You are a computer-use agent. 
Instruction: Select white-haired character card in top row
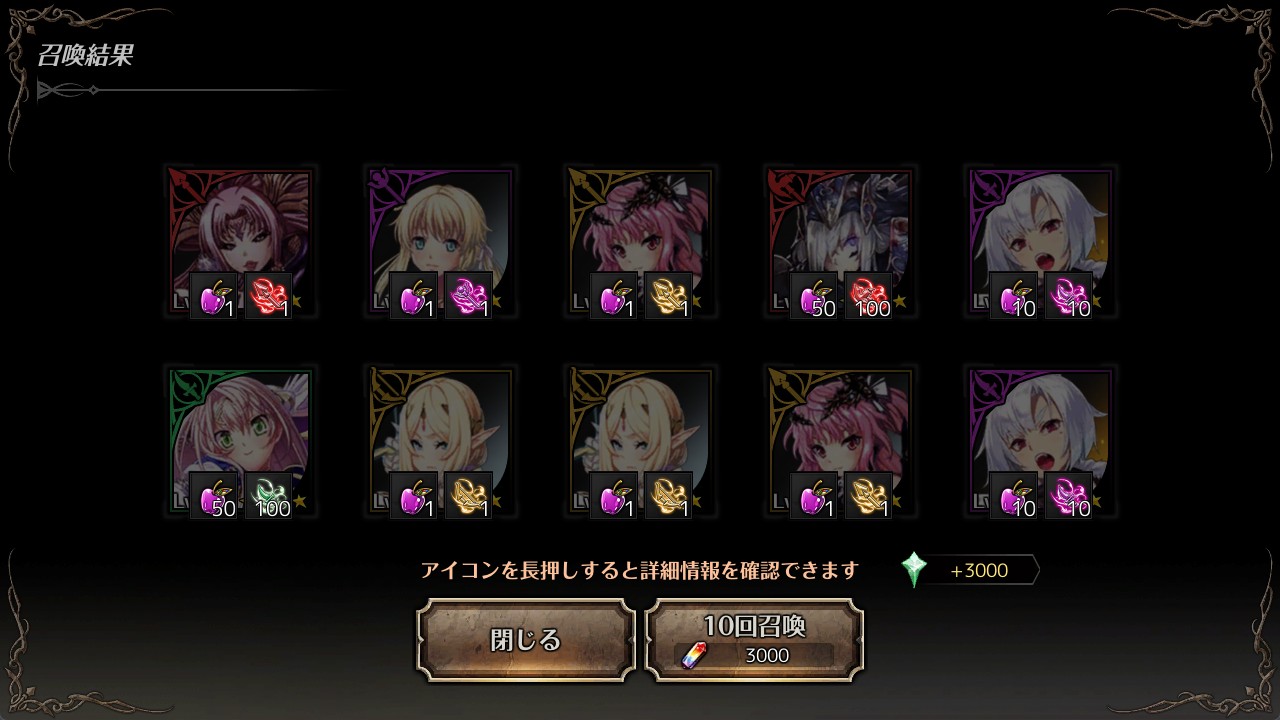coord(1041,241)
